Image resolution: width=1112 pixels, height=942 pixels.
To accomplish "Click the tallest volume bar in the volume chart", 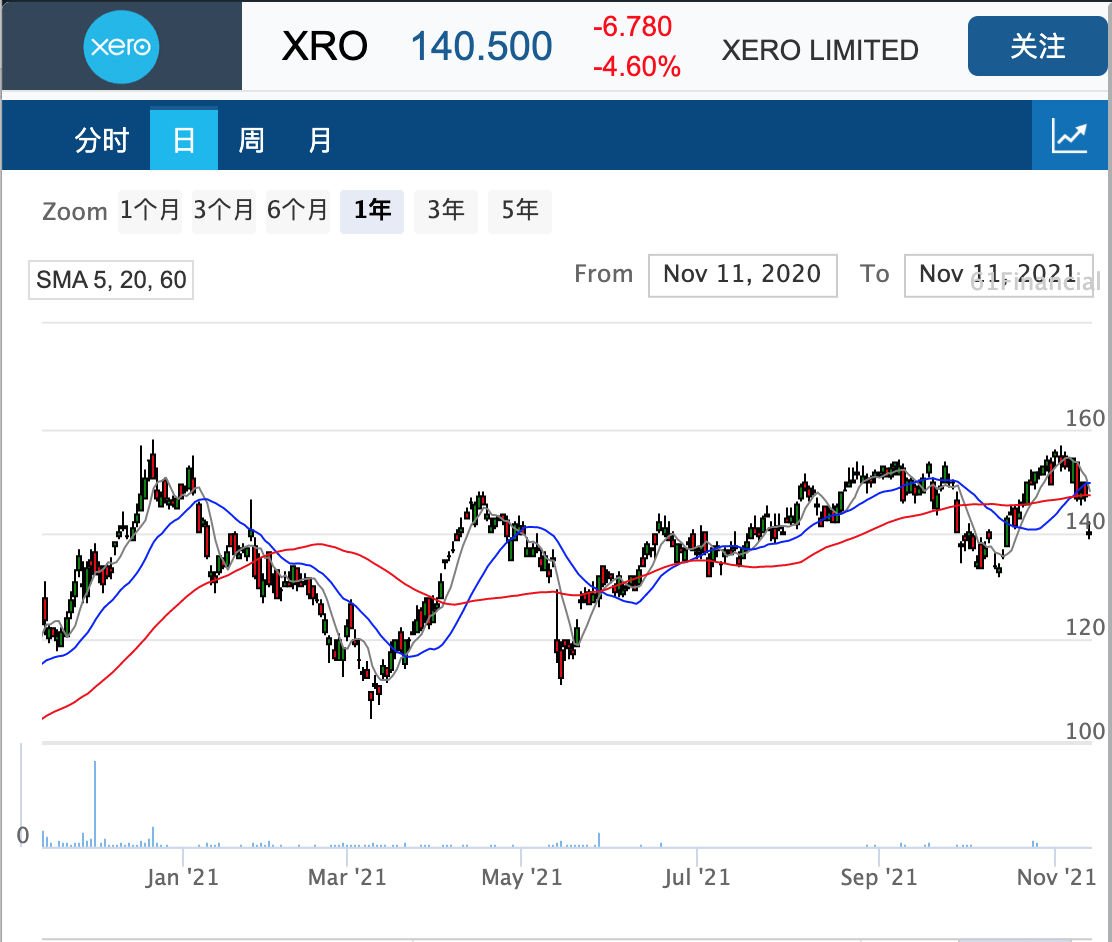I will (95, 804).
